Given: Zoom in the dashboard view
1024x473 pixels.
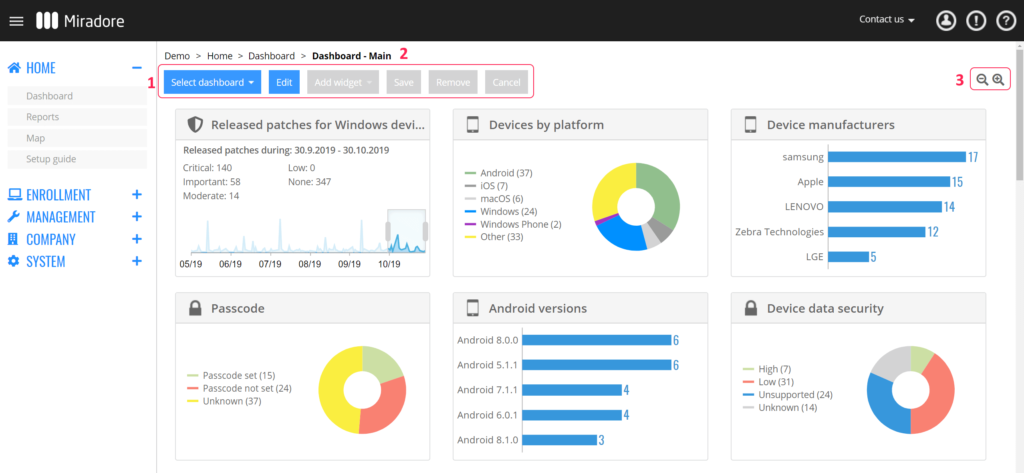Looking at the screenshot, I should pyautogui.click(x=998, y=80).
